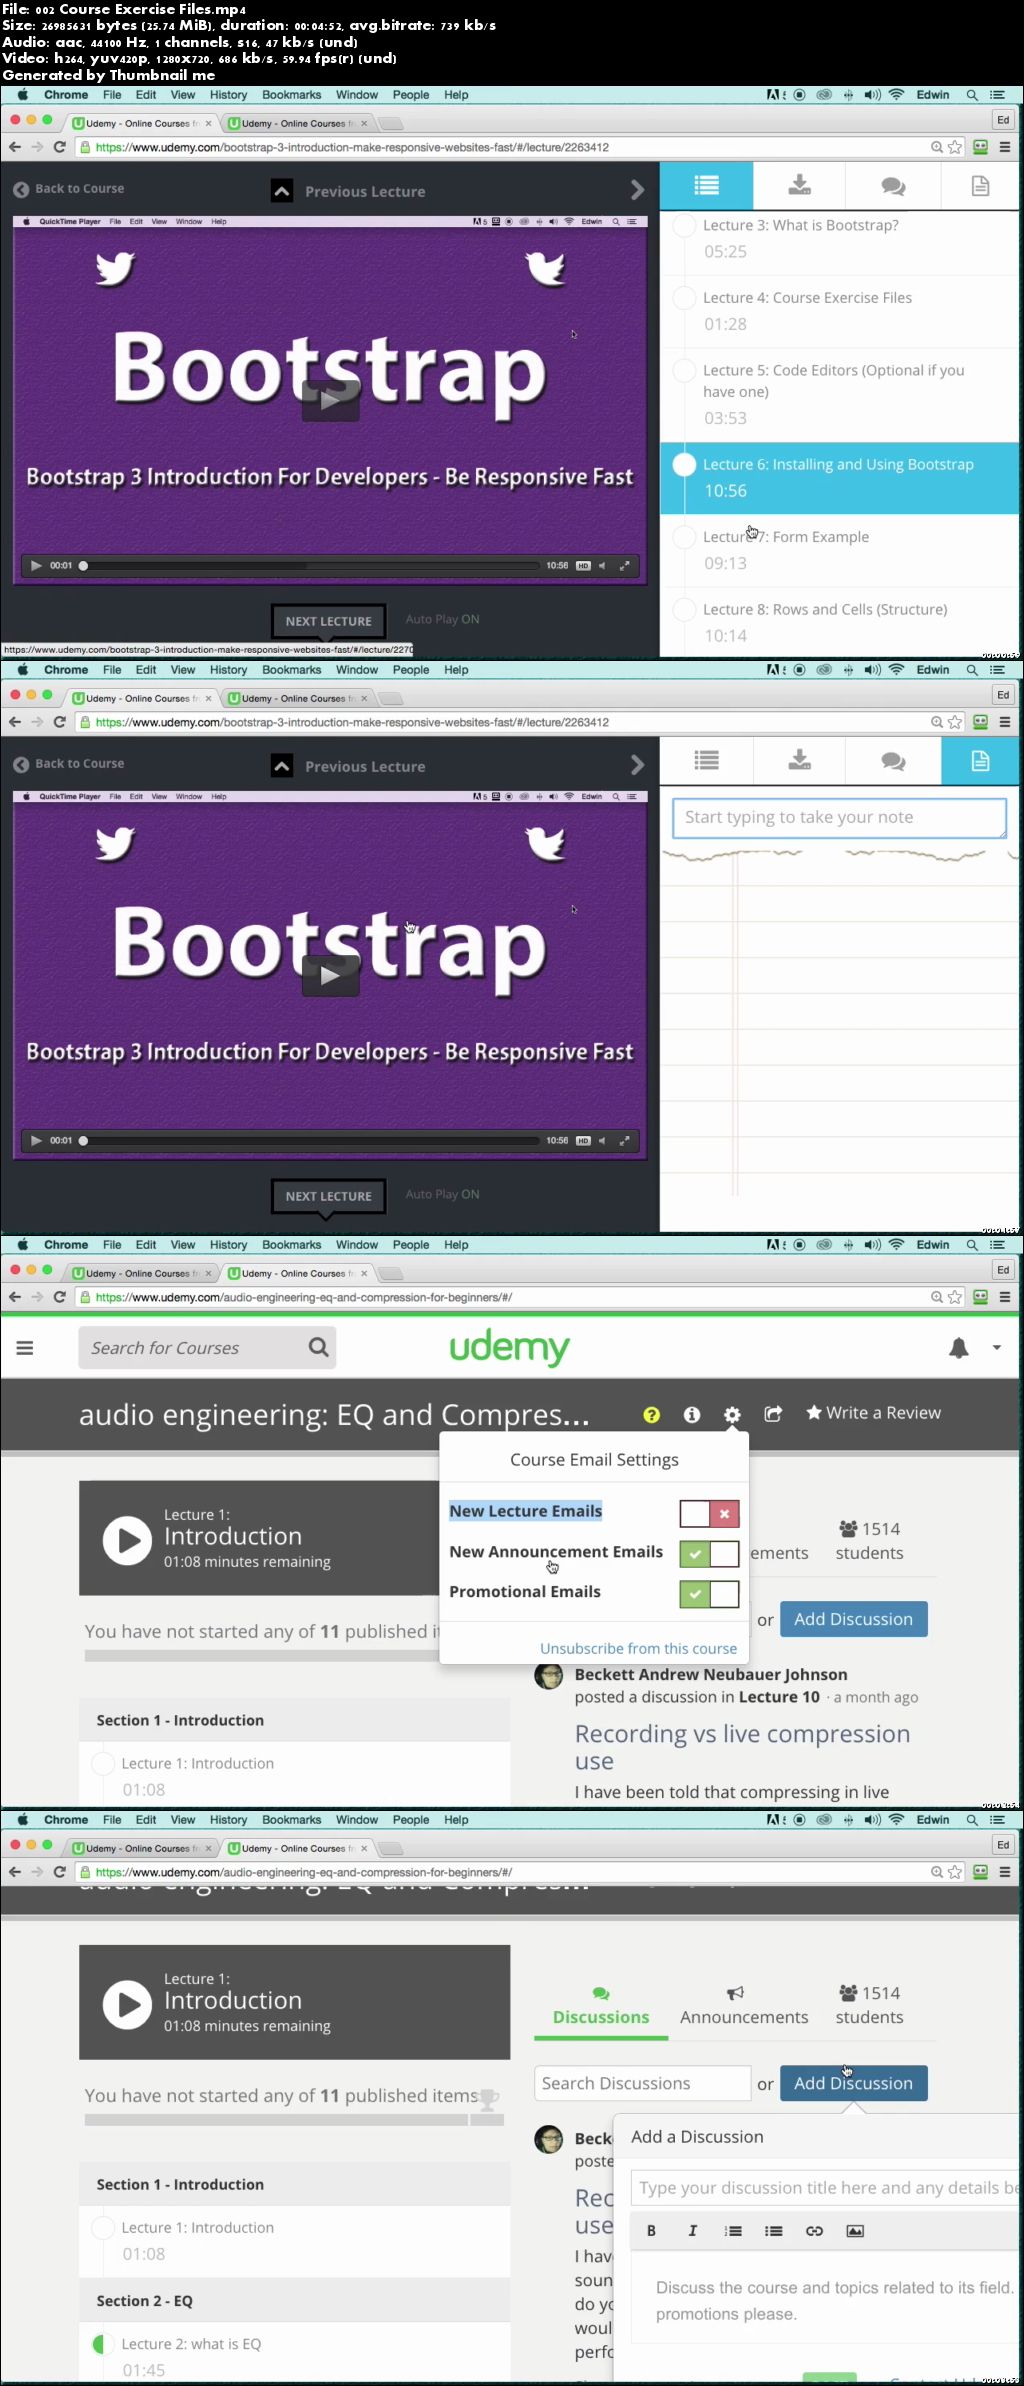Viewport: 1024px width, 2386px height.
Task: Open Chrome's menu icon in the Add a Discussion frame
Action: pos(1004,1872)
